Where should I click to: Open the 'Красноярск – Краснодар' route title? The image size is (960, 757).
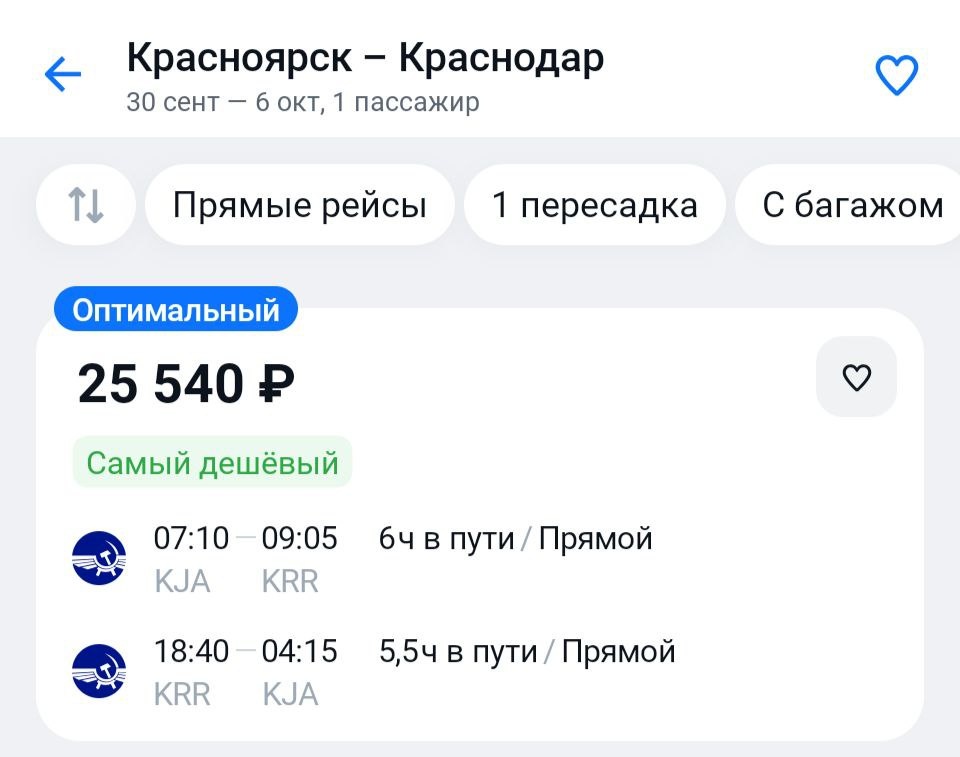[x=365, y=58]
